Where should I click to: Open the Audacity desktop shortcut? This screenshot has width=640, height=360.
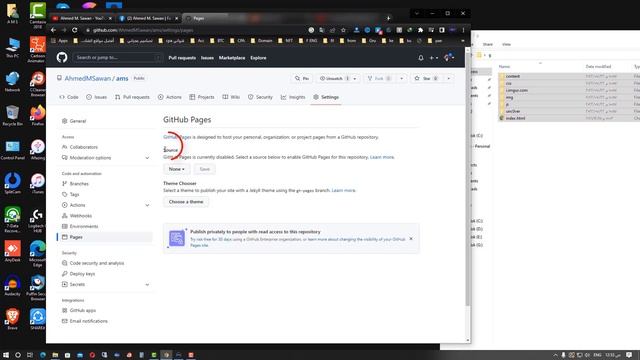[12, 285]
